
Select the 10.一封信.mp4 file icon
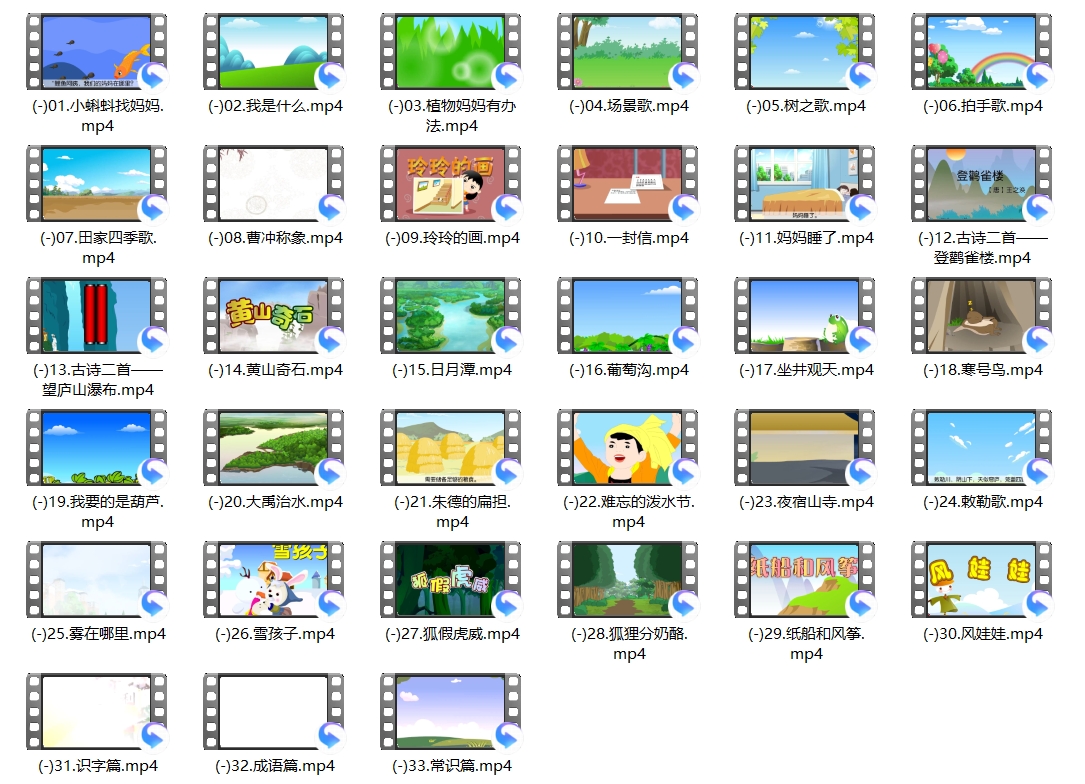[x=628, y=184]
